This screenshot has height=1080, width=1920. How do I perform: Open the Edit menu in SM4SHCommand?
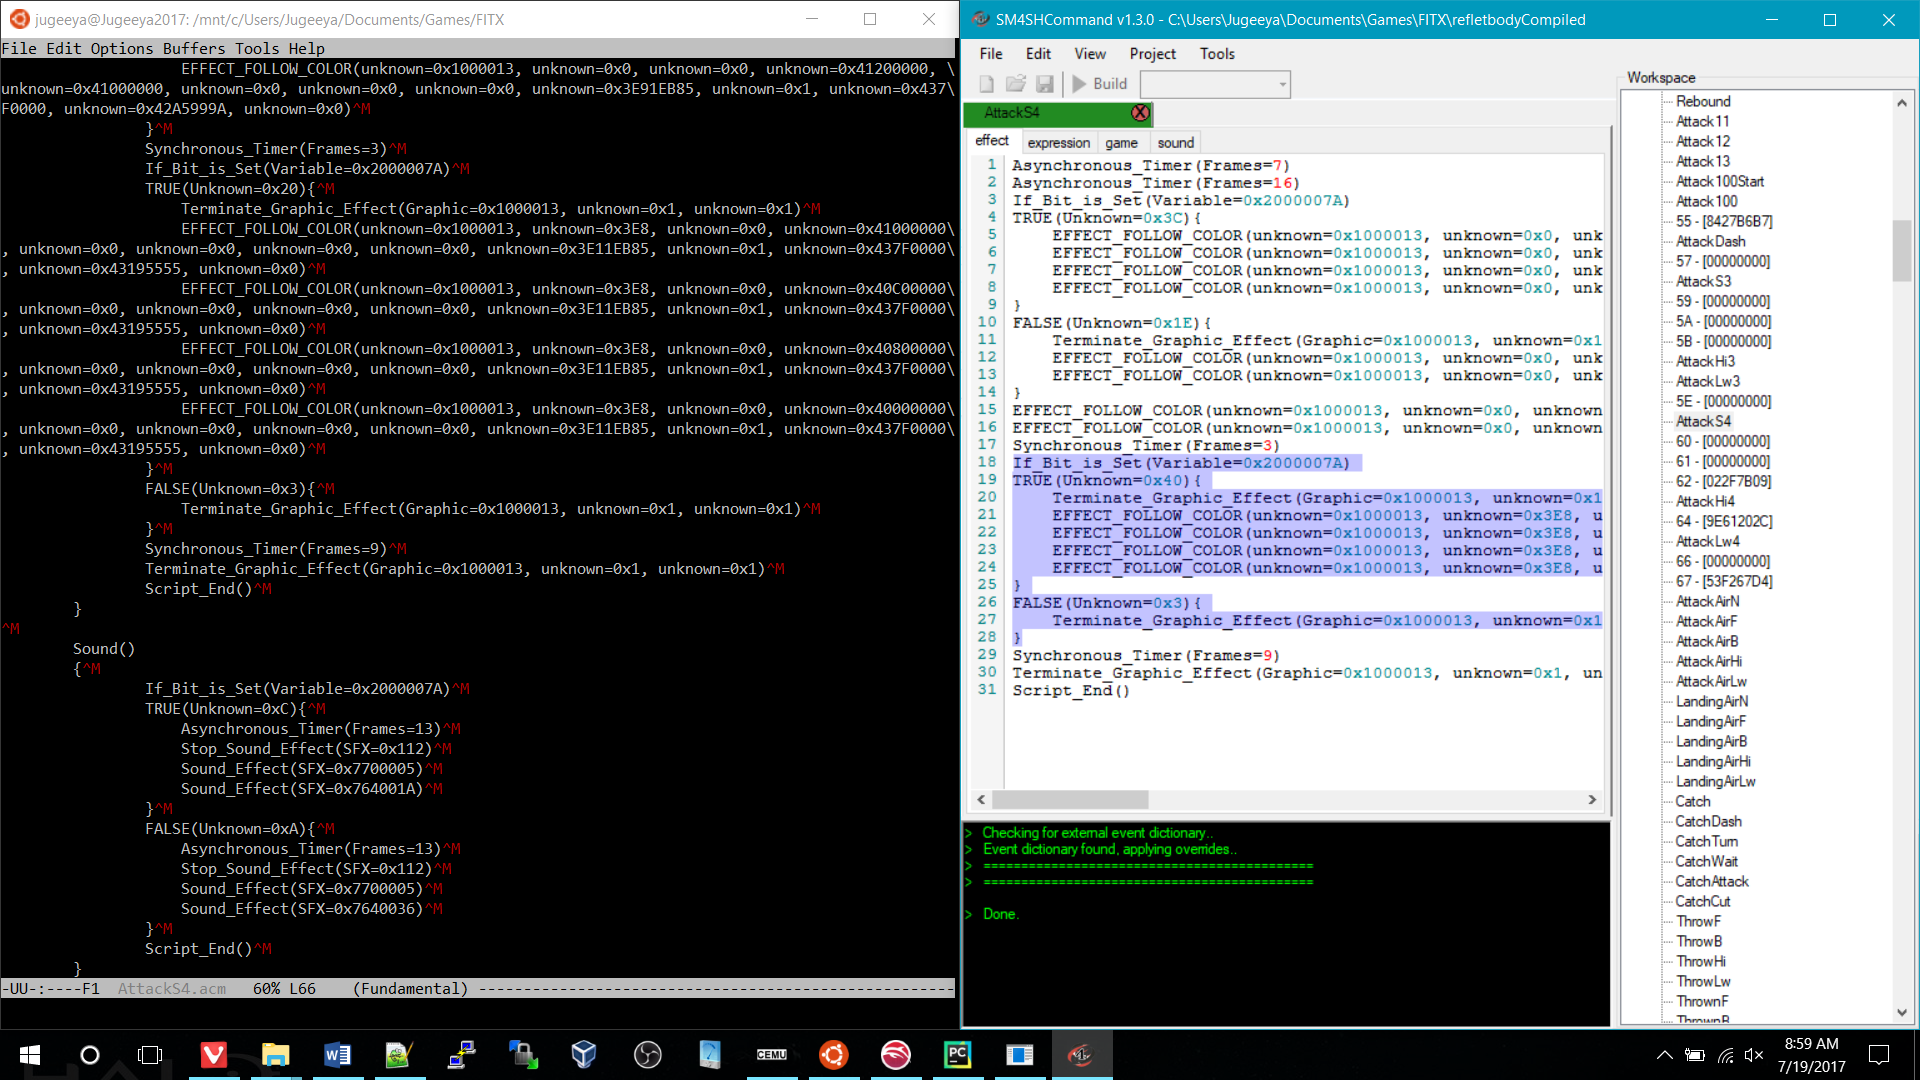click(1038, 54)
